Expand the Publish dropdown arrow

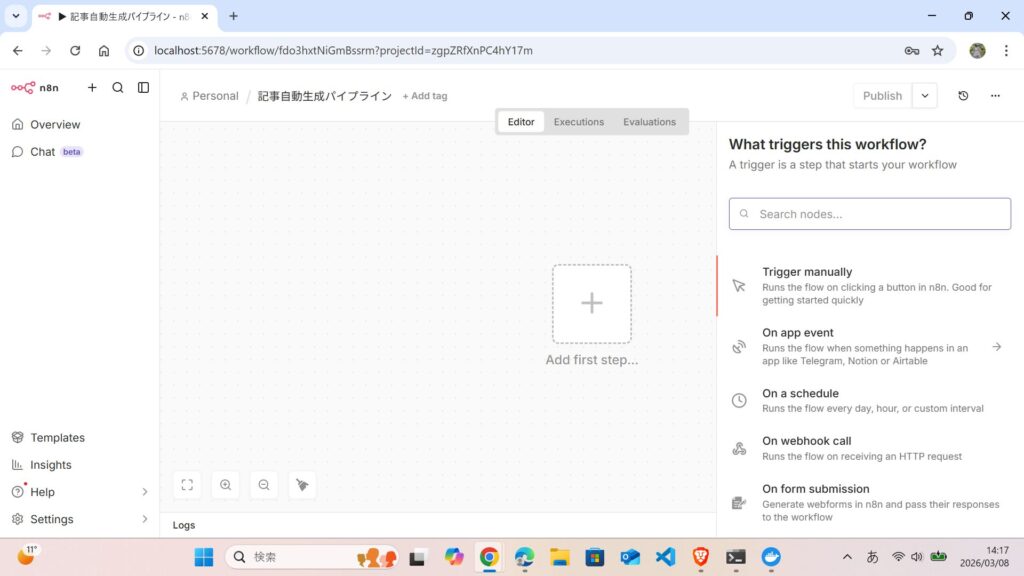(x=925, y=96)
